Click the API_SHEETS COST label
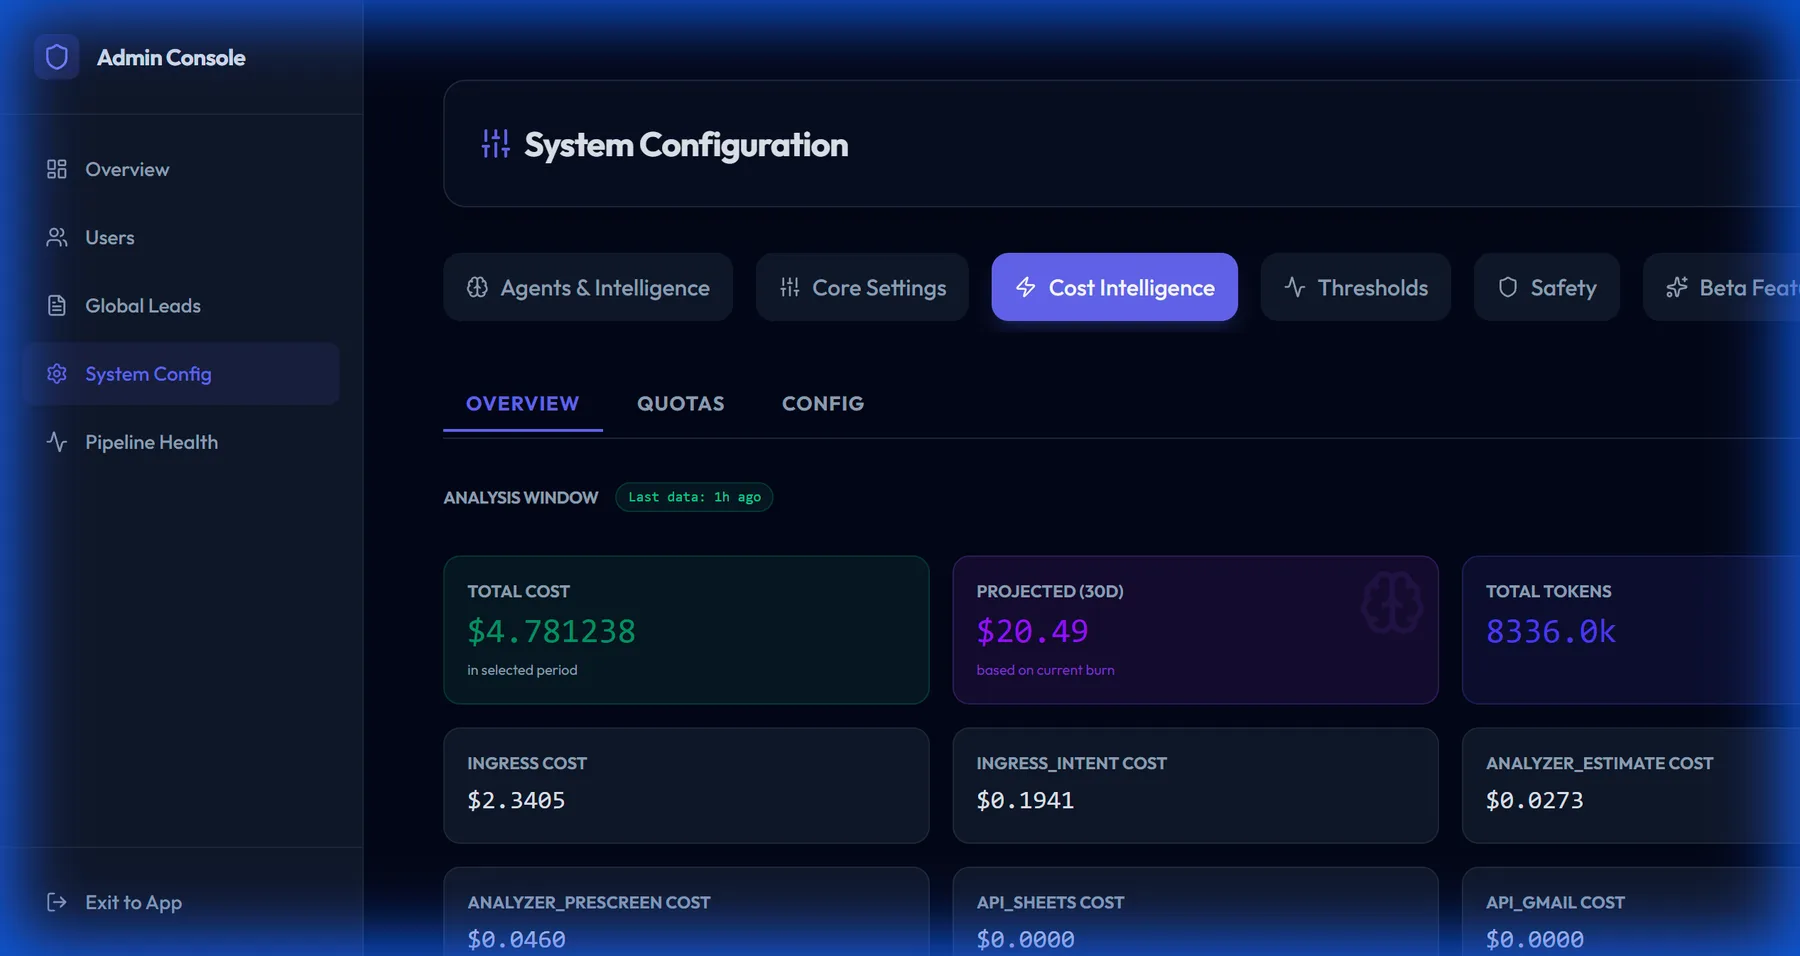 coord(1050,902)
